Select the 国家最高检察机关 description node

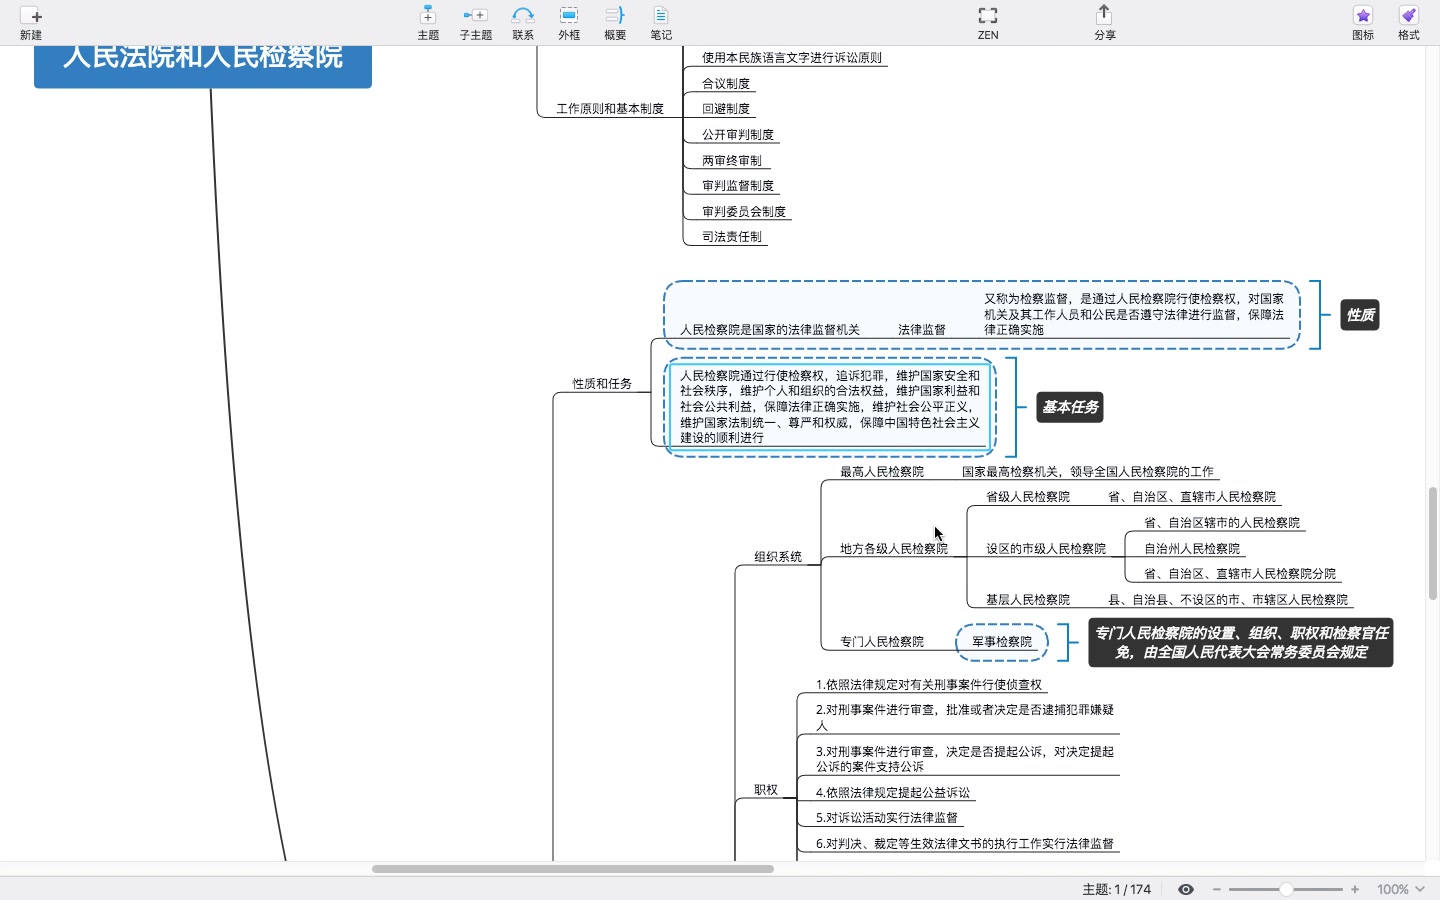[x=1088, y=472]
